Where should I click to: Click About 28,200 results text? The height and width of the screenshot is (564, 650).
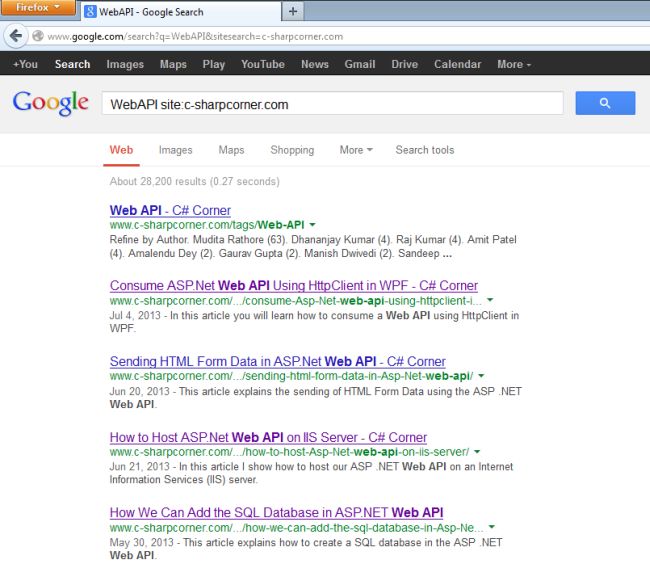pyautogui.click(x=194, y=182)
